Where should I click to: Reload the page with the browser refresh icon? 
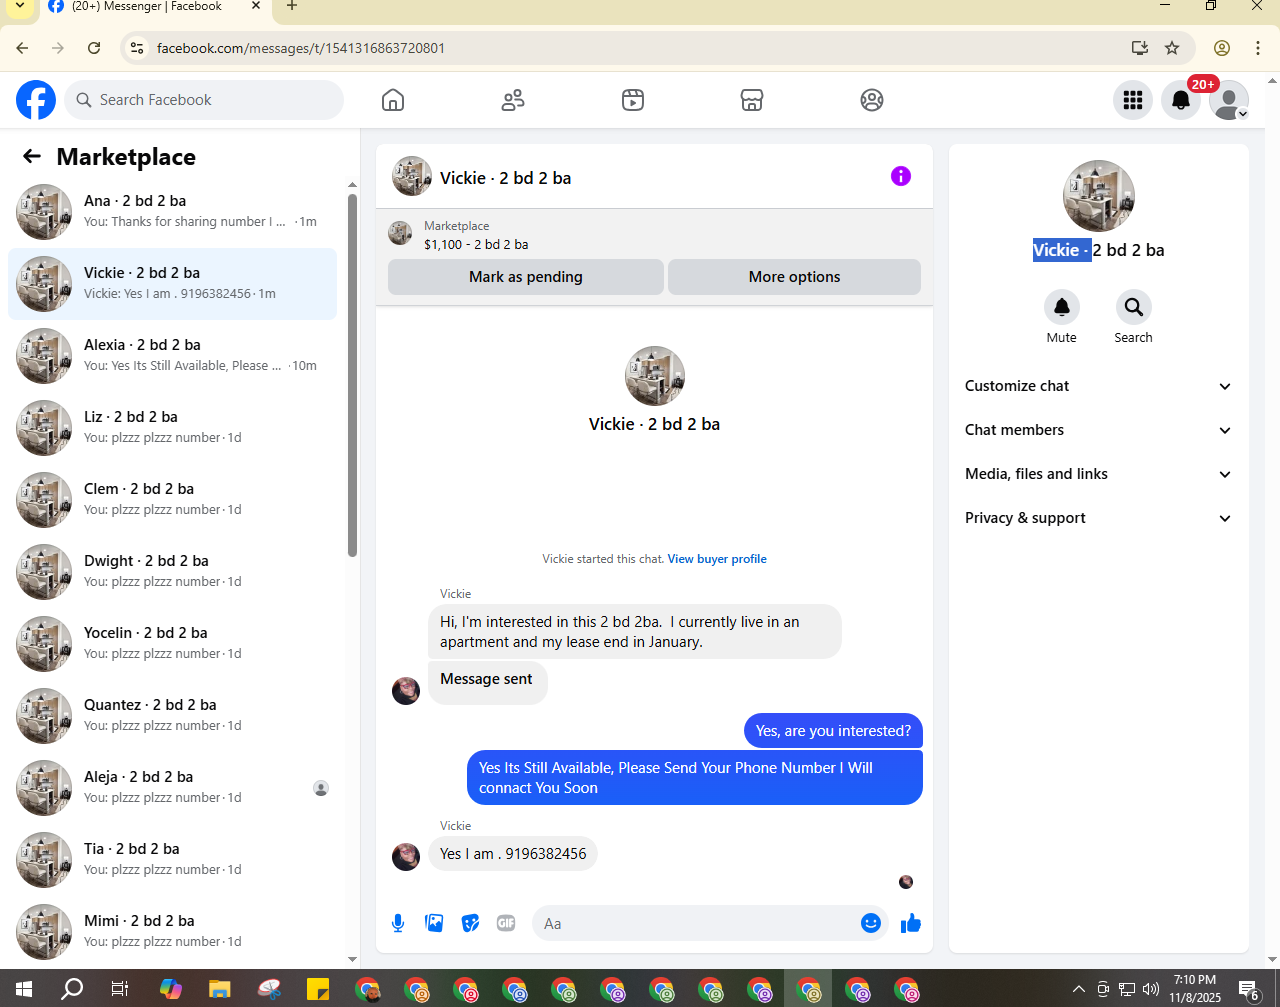pyautogui.click(x=94, y=48)
